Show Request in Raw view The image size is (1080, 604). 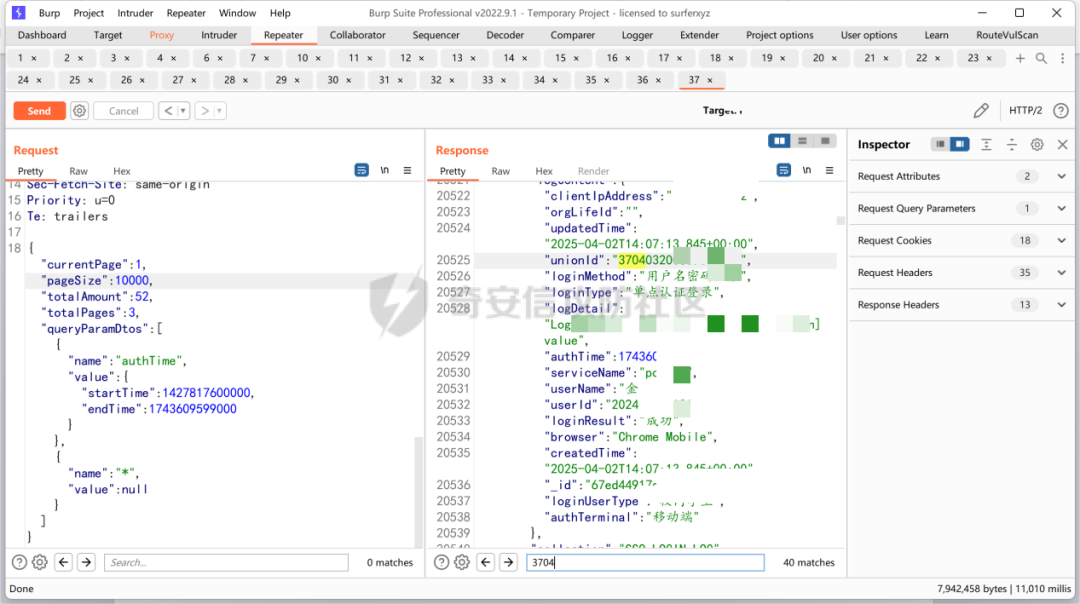coord(79,171)
